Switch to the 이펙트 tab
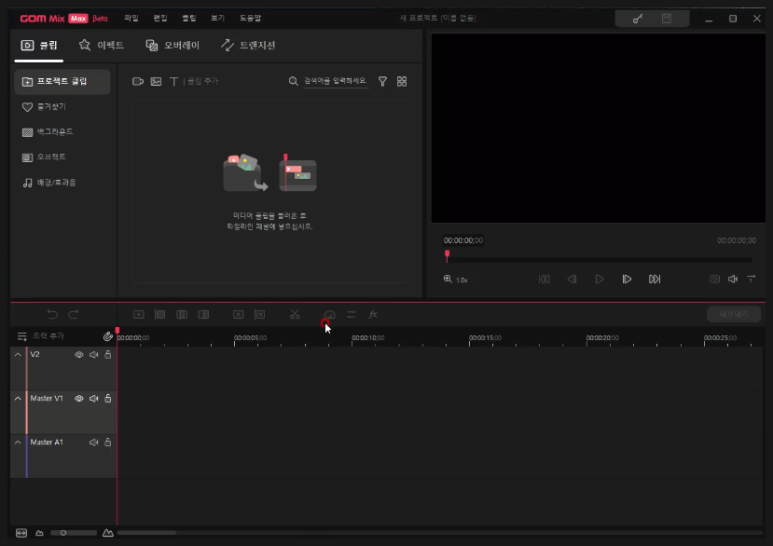Screen dimensions: 773x546 (101, 45)
